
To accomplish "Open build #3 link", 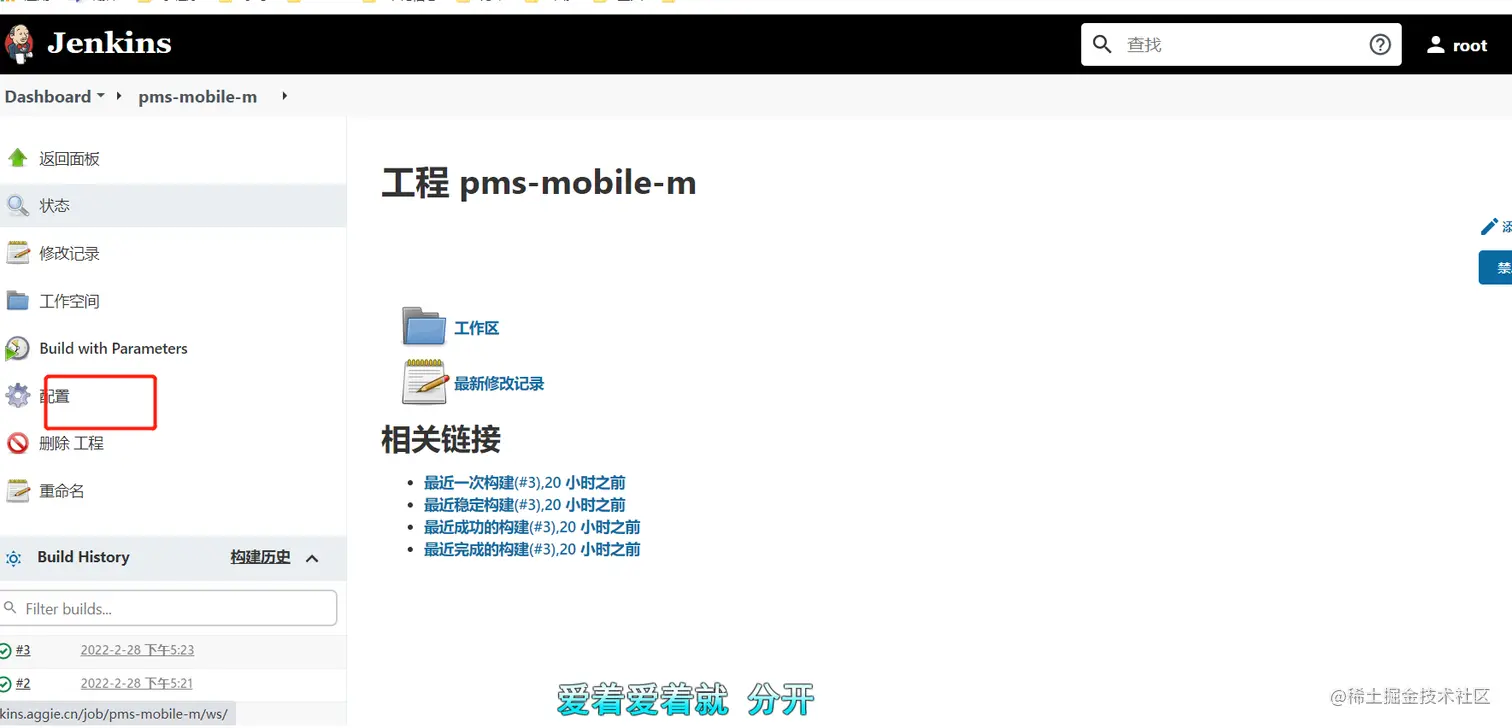I will coord(23,650).
